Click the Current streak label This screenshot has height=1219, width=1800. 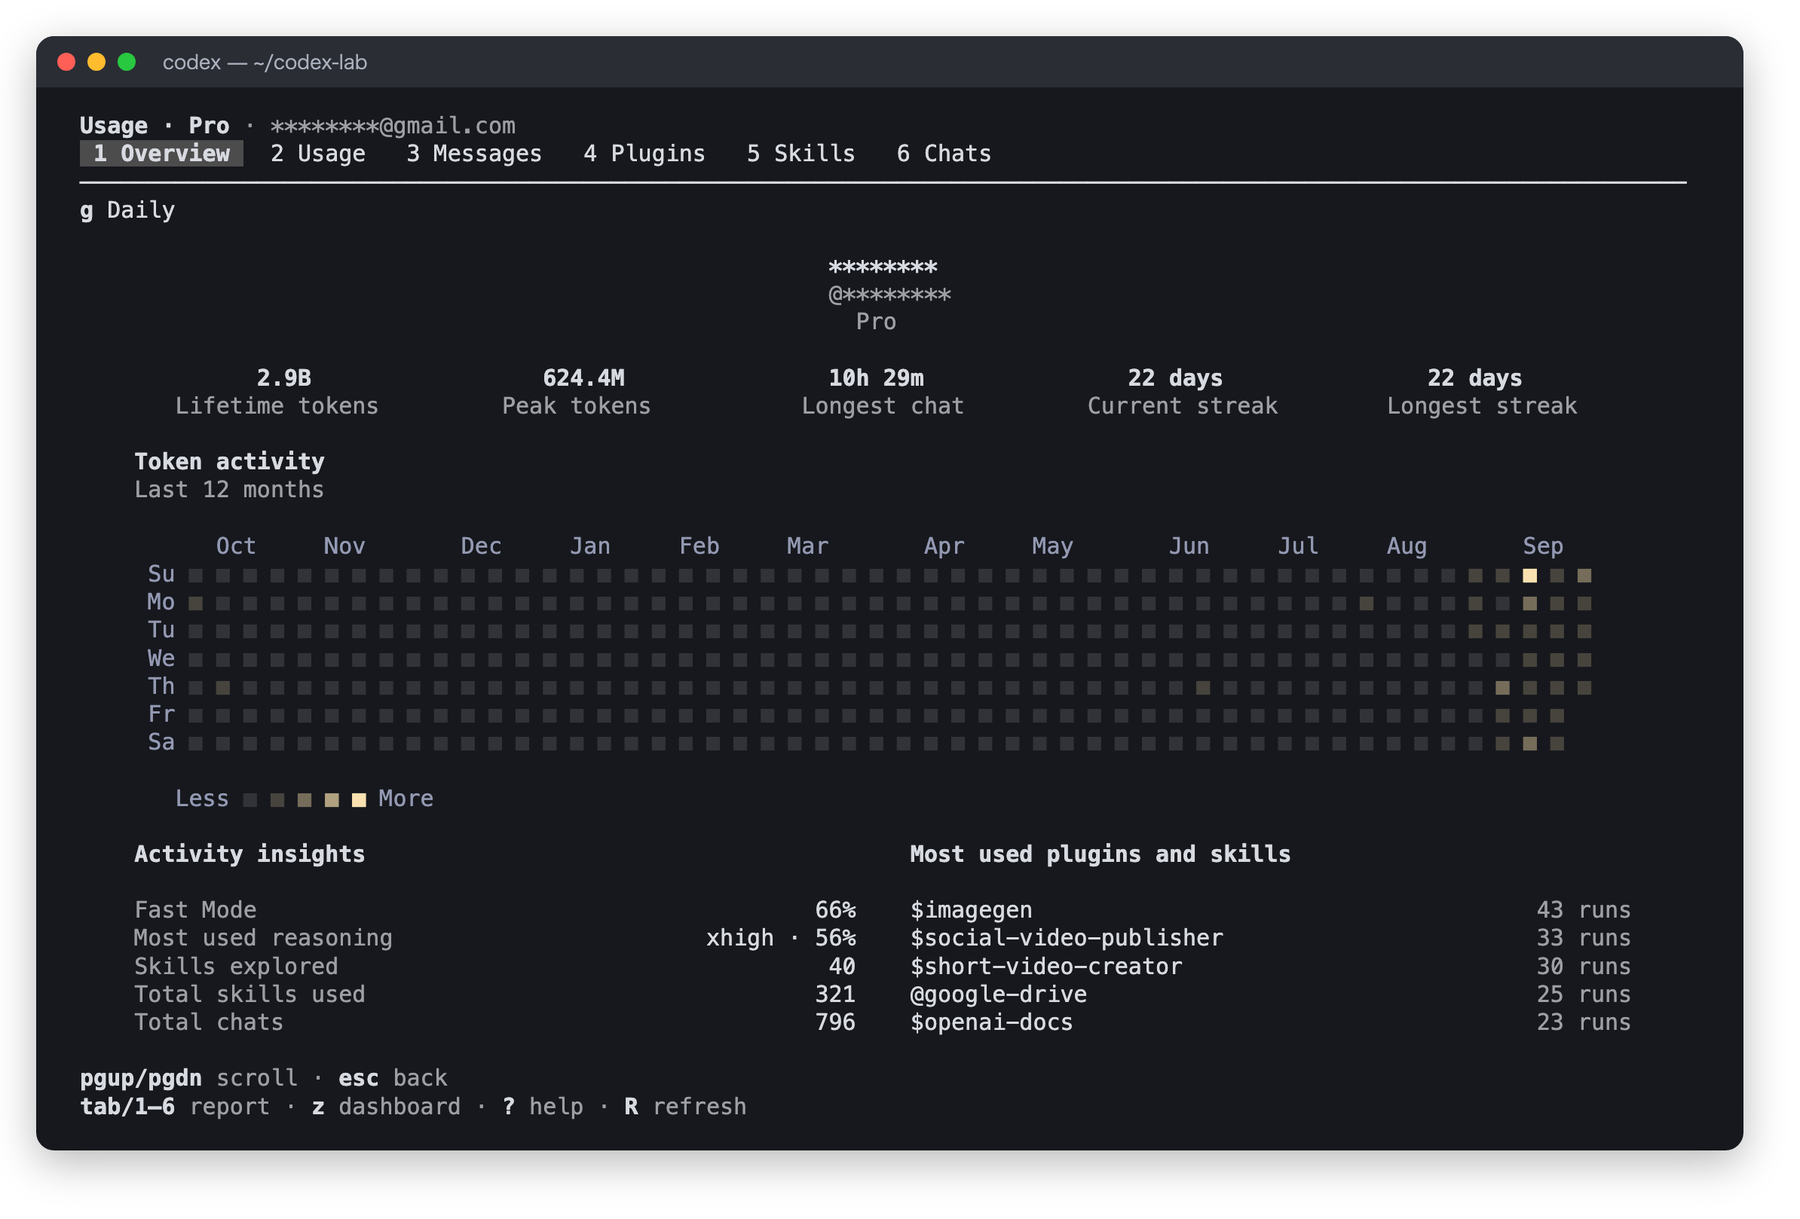pos(1183,406)
